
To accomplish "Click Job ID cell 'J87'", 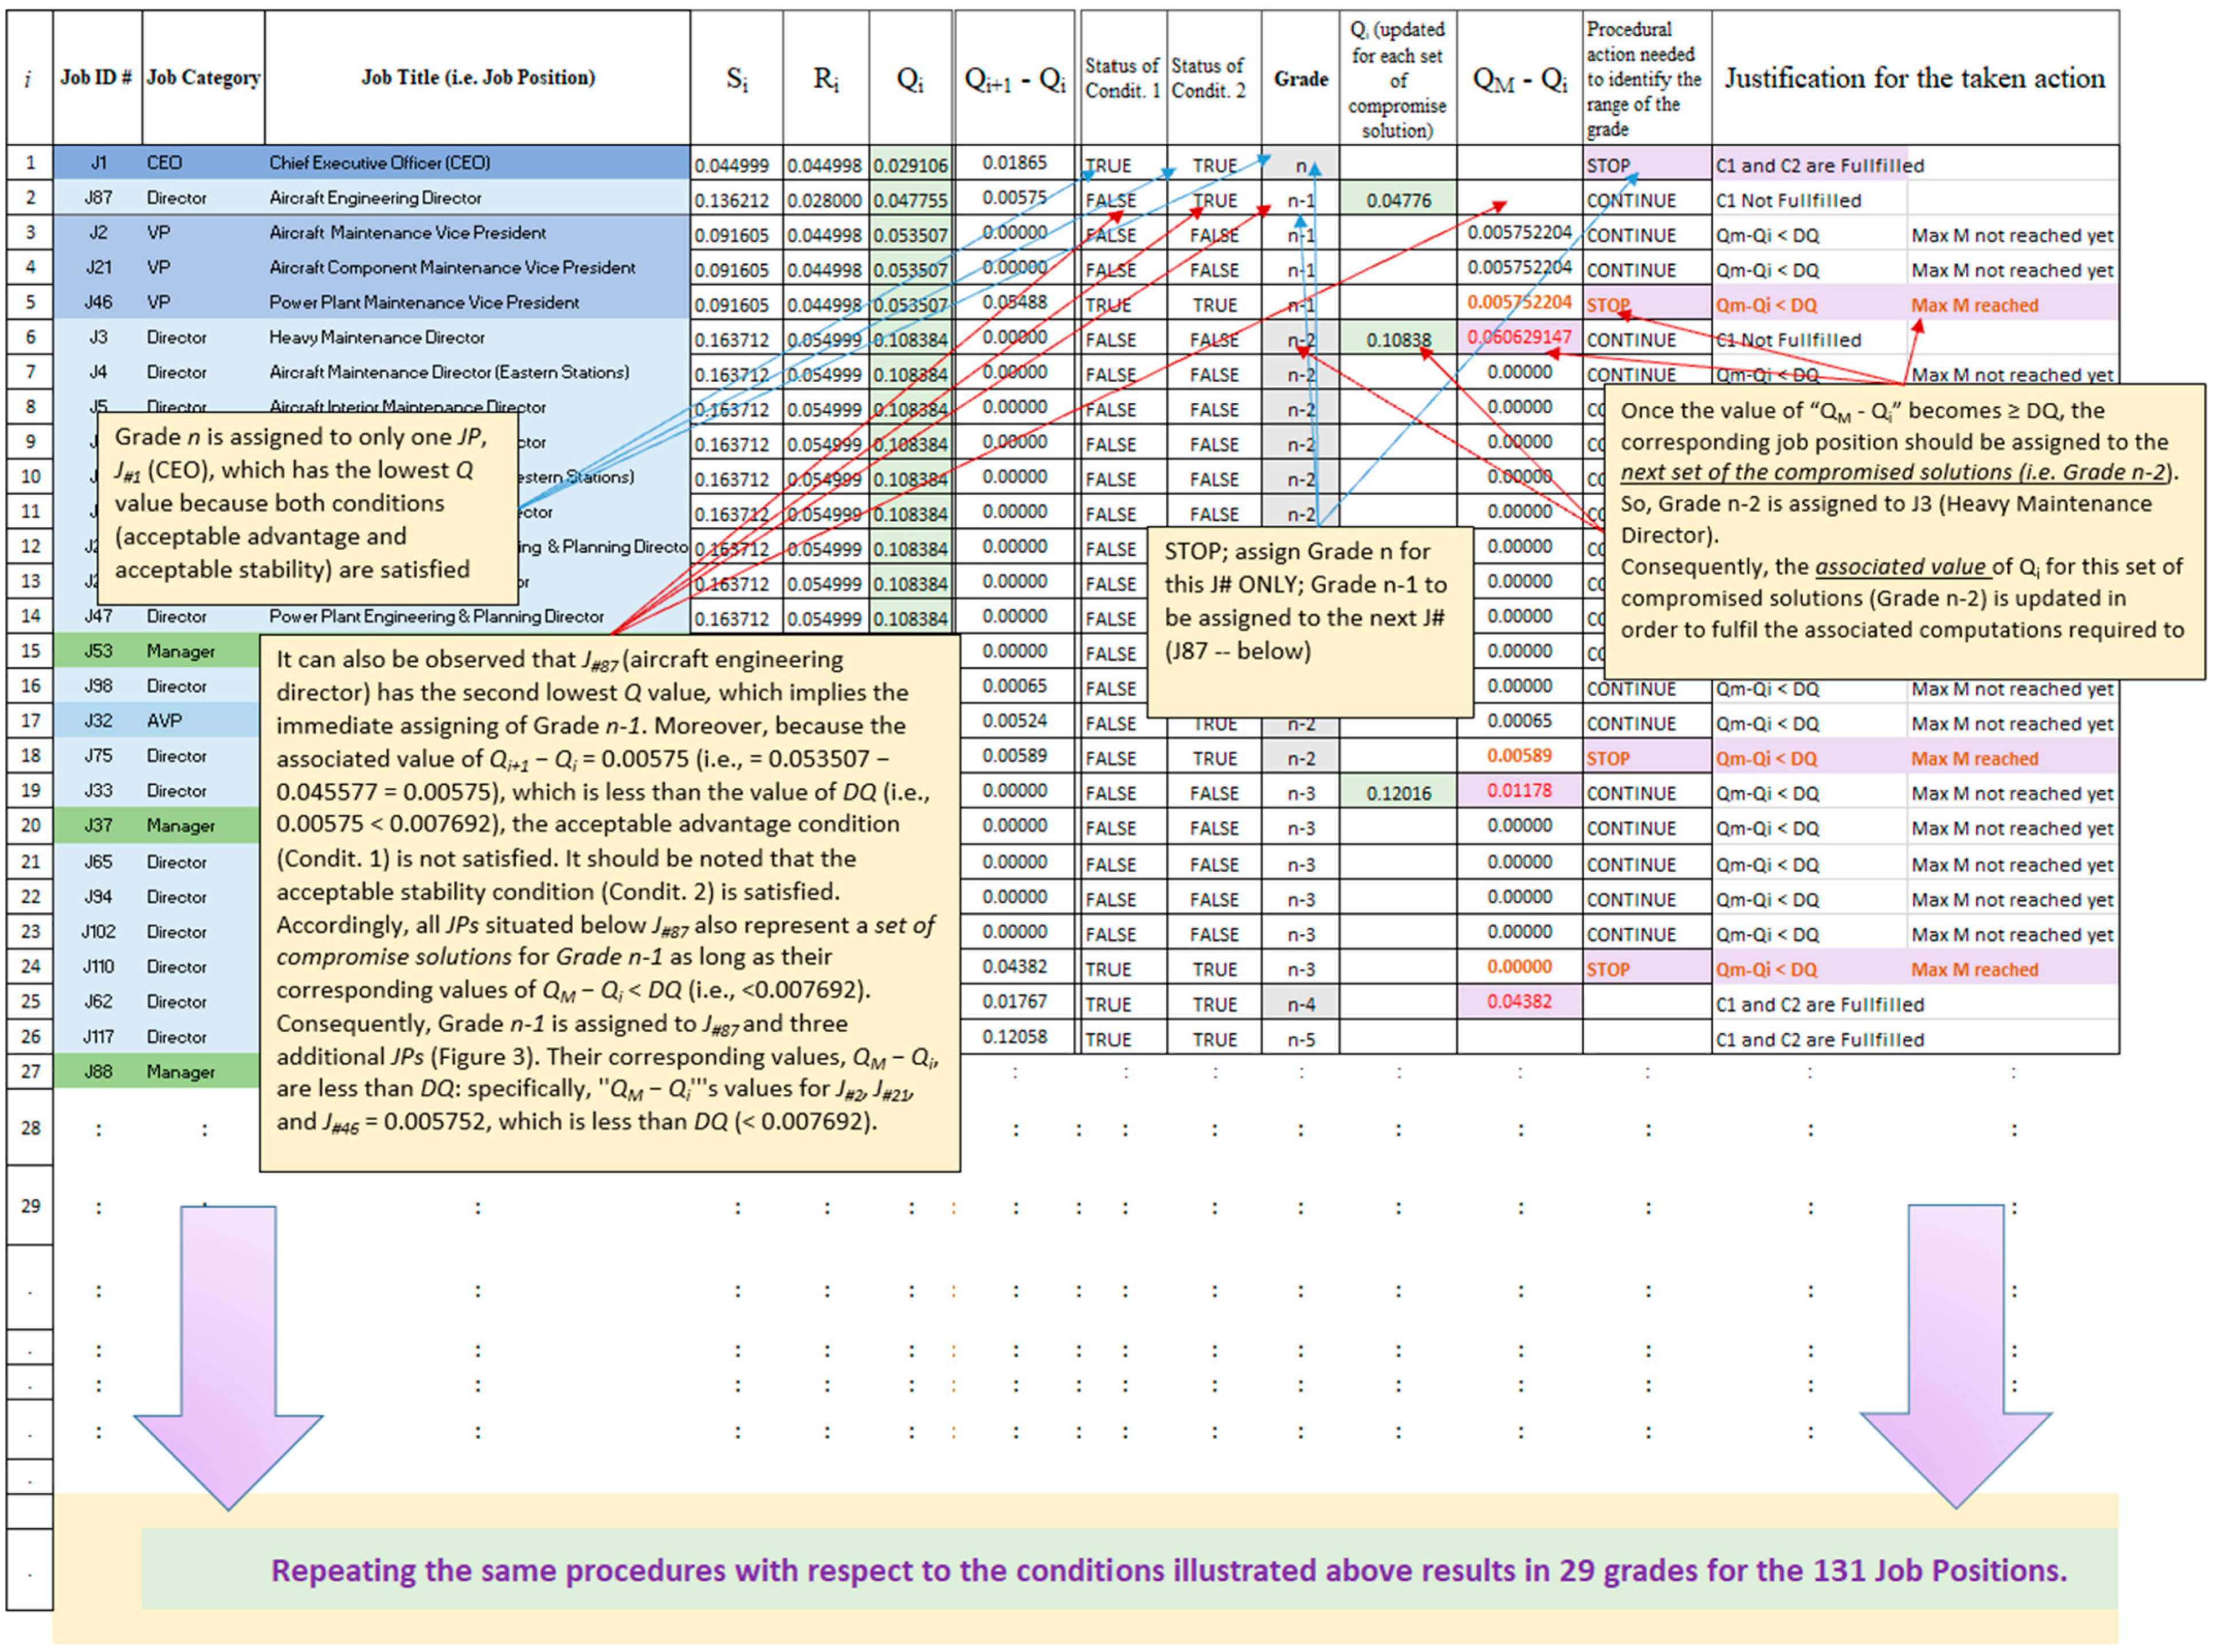I will 98,198.
